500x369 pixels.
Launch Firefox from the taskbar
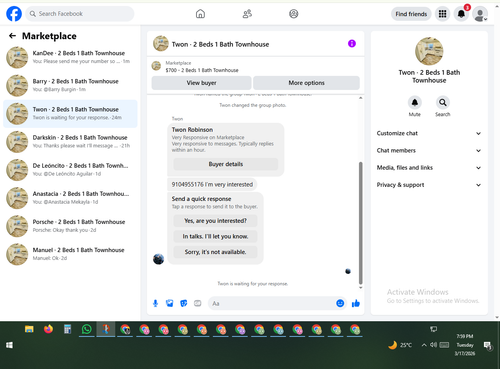pyautogui.click(x=48, y=329)
